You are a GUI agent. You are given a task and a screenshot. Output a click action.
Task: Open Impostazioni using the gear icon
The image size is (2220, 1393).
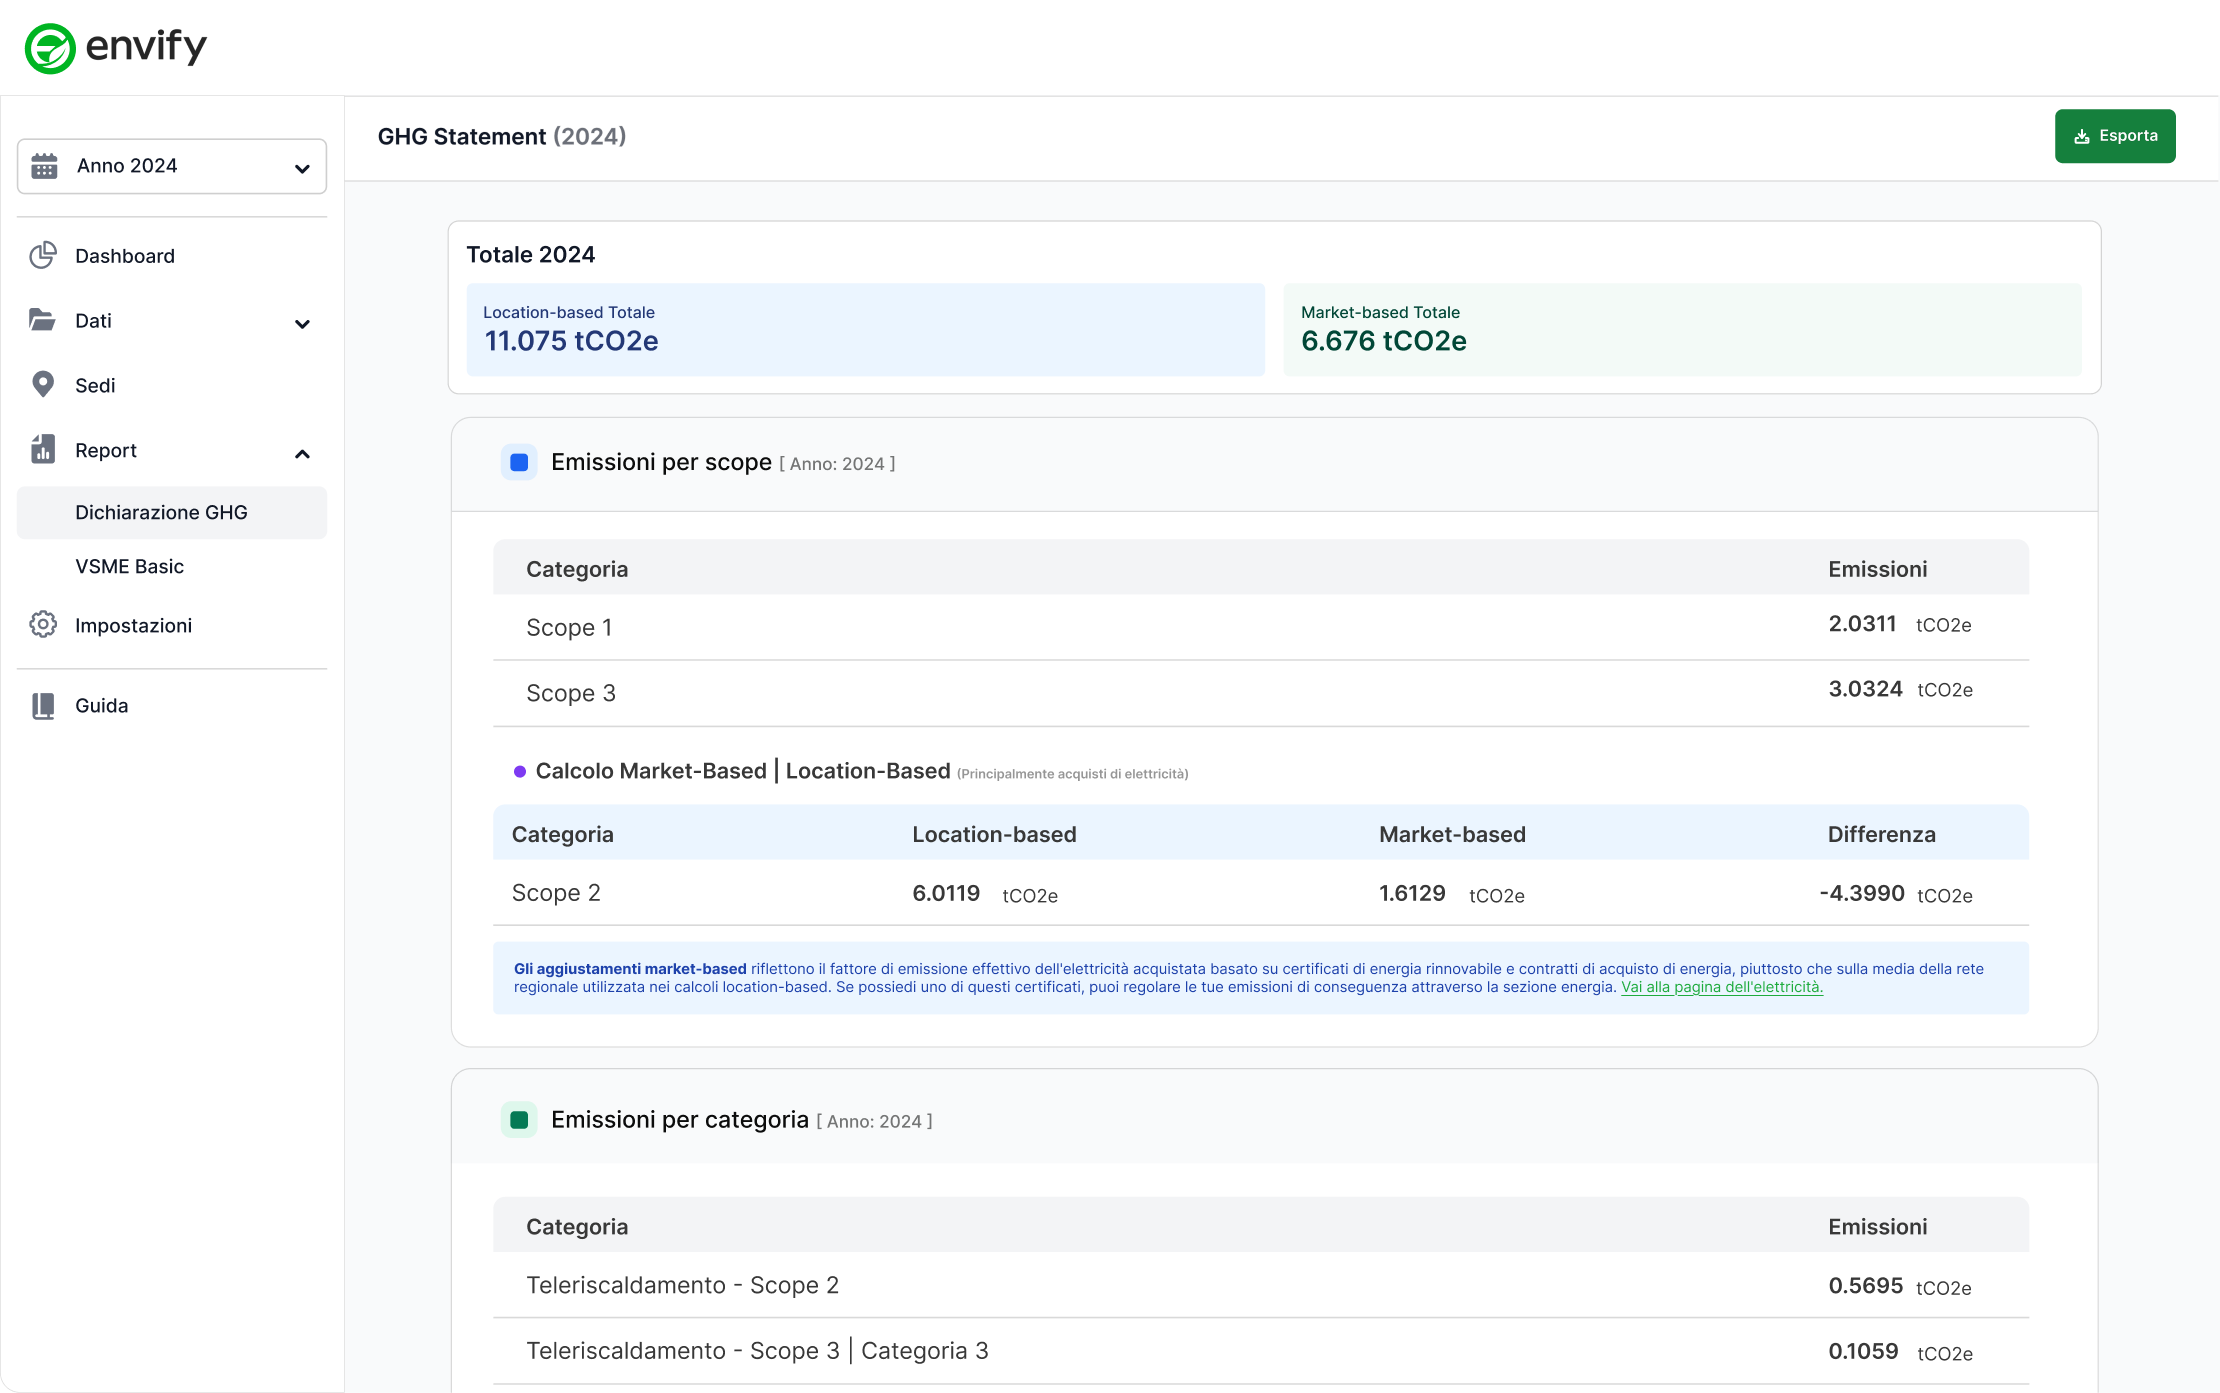tap(43, 624)
